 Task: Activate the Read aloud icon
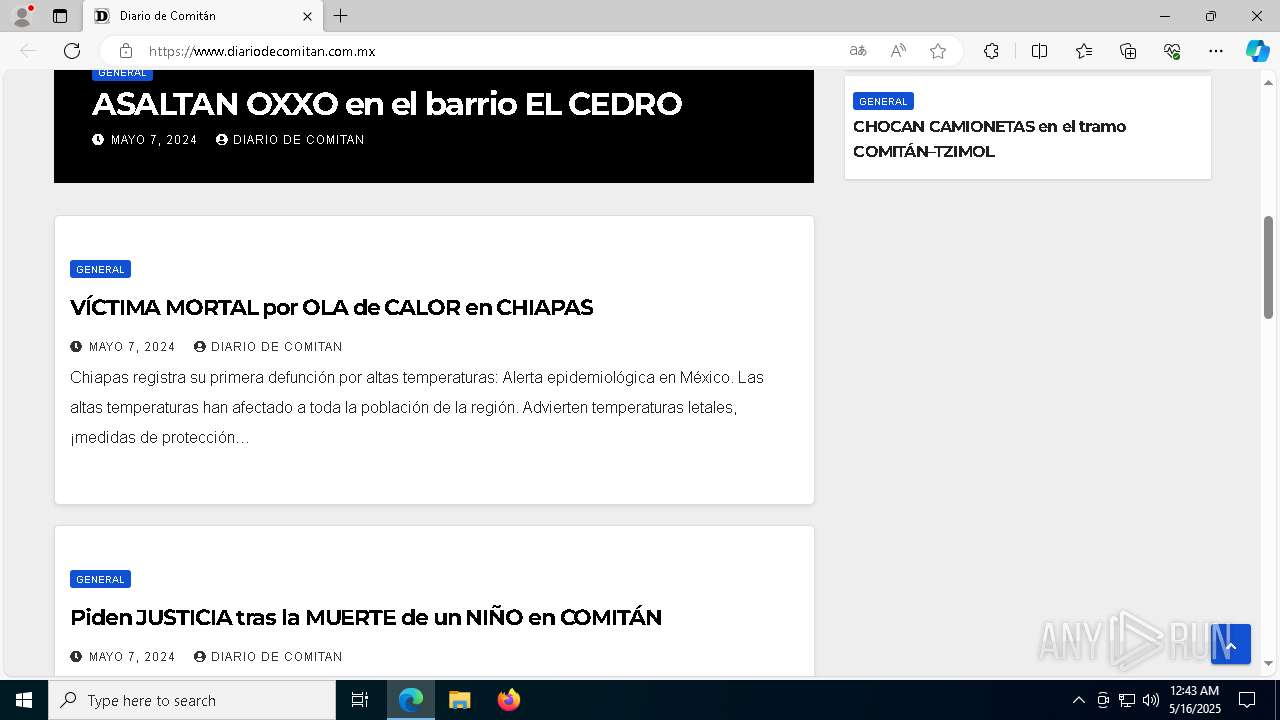(898, 51)
